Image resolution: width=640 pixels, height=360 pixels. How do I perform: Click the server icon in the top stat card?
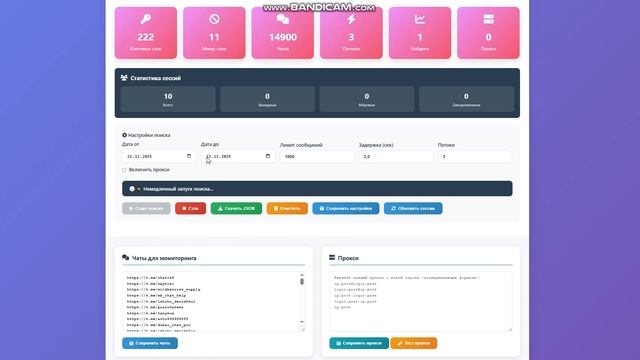(x=489, y=19)
